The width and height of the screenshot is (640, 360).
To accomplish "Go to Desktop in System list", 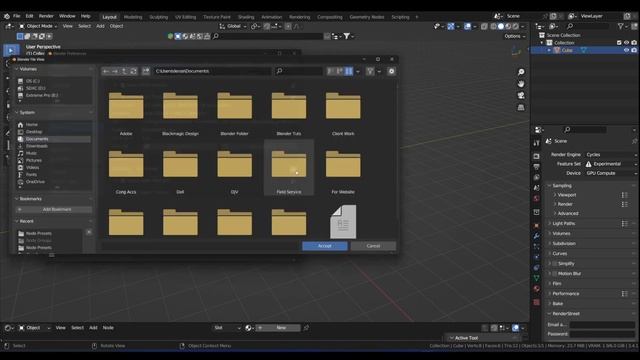I will [x=34, y=132].
